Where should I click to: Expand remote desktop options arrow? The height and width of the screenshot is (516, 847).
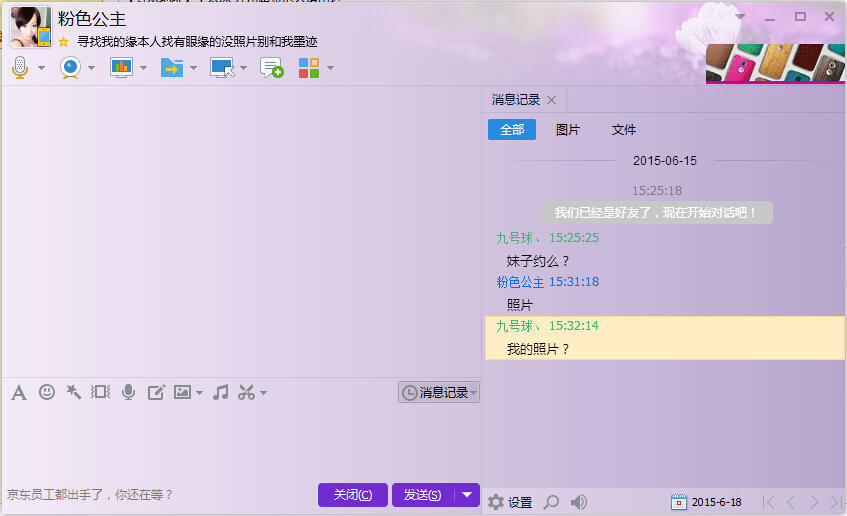click(244, 68)
